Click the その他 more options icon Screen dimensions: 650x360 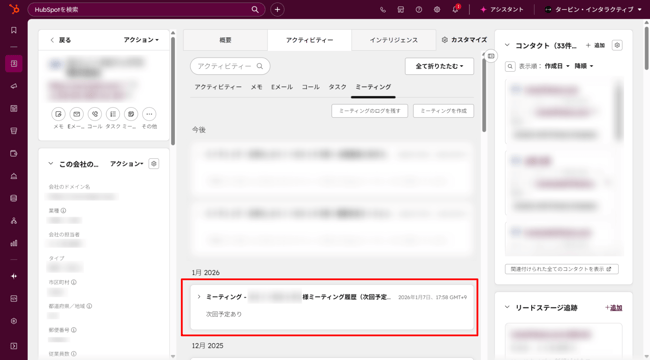point(149,114)
